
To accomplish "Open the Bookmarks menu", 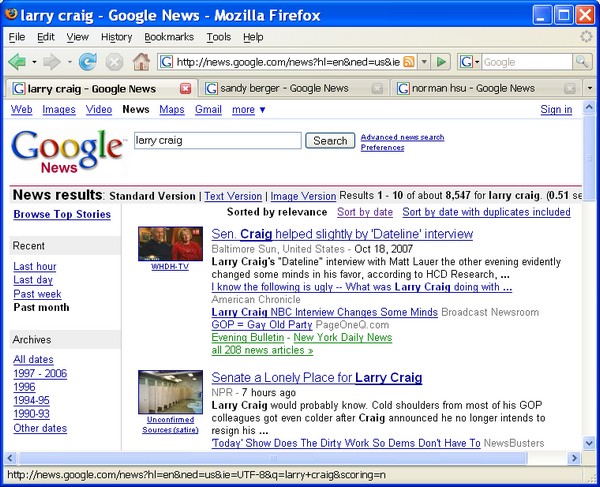I will tap(169, 37).
